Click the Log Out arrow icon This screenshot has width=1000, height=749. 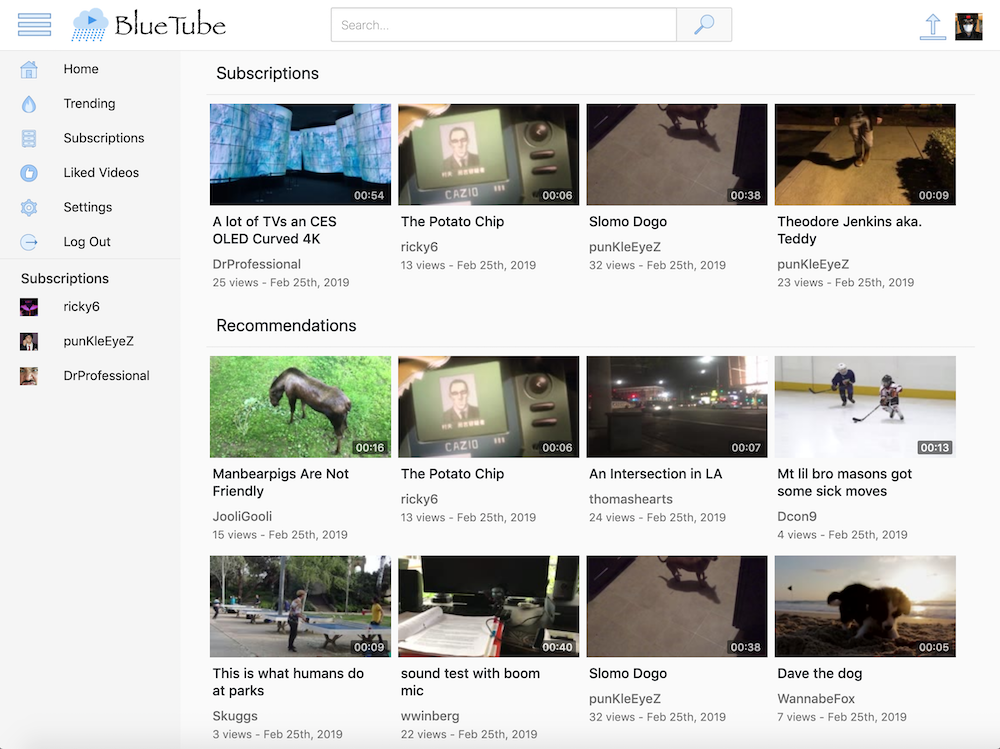point(29,241)
